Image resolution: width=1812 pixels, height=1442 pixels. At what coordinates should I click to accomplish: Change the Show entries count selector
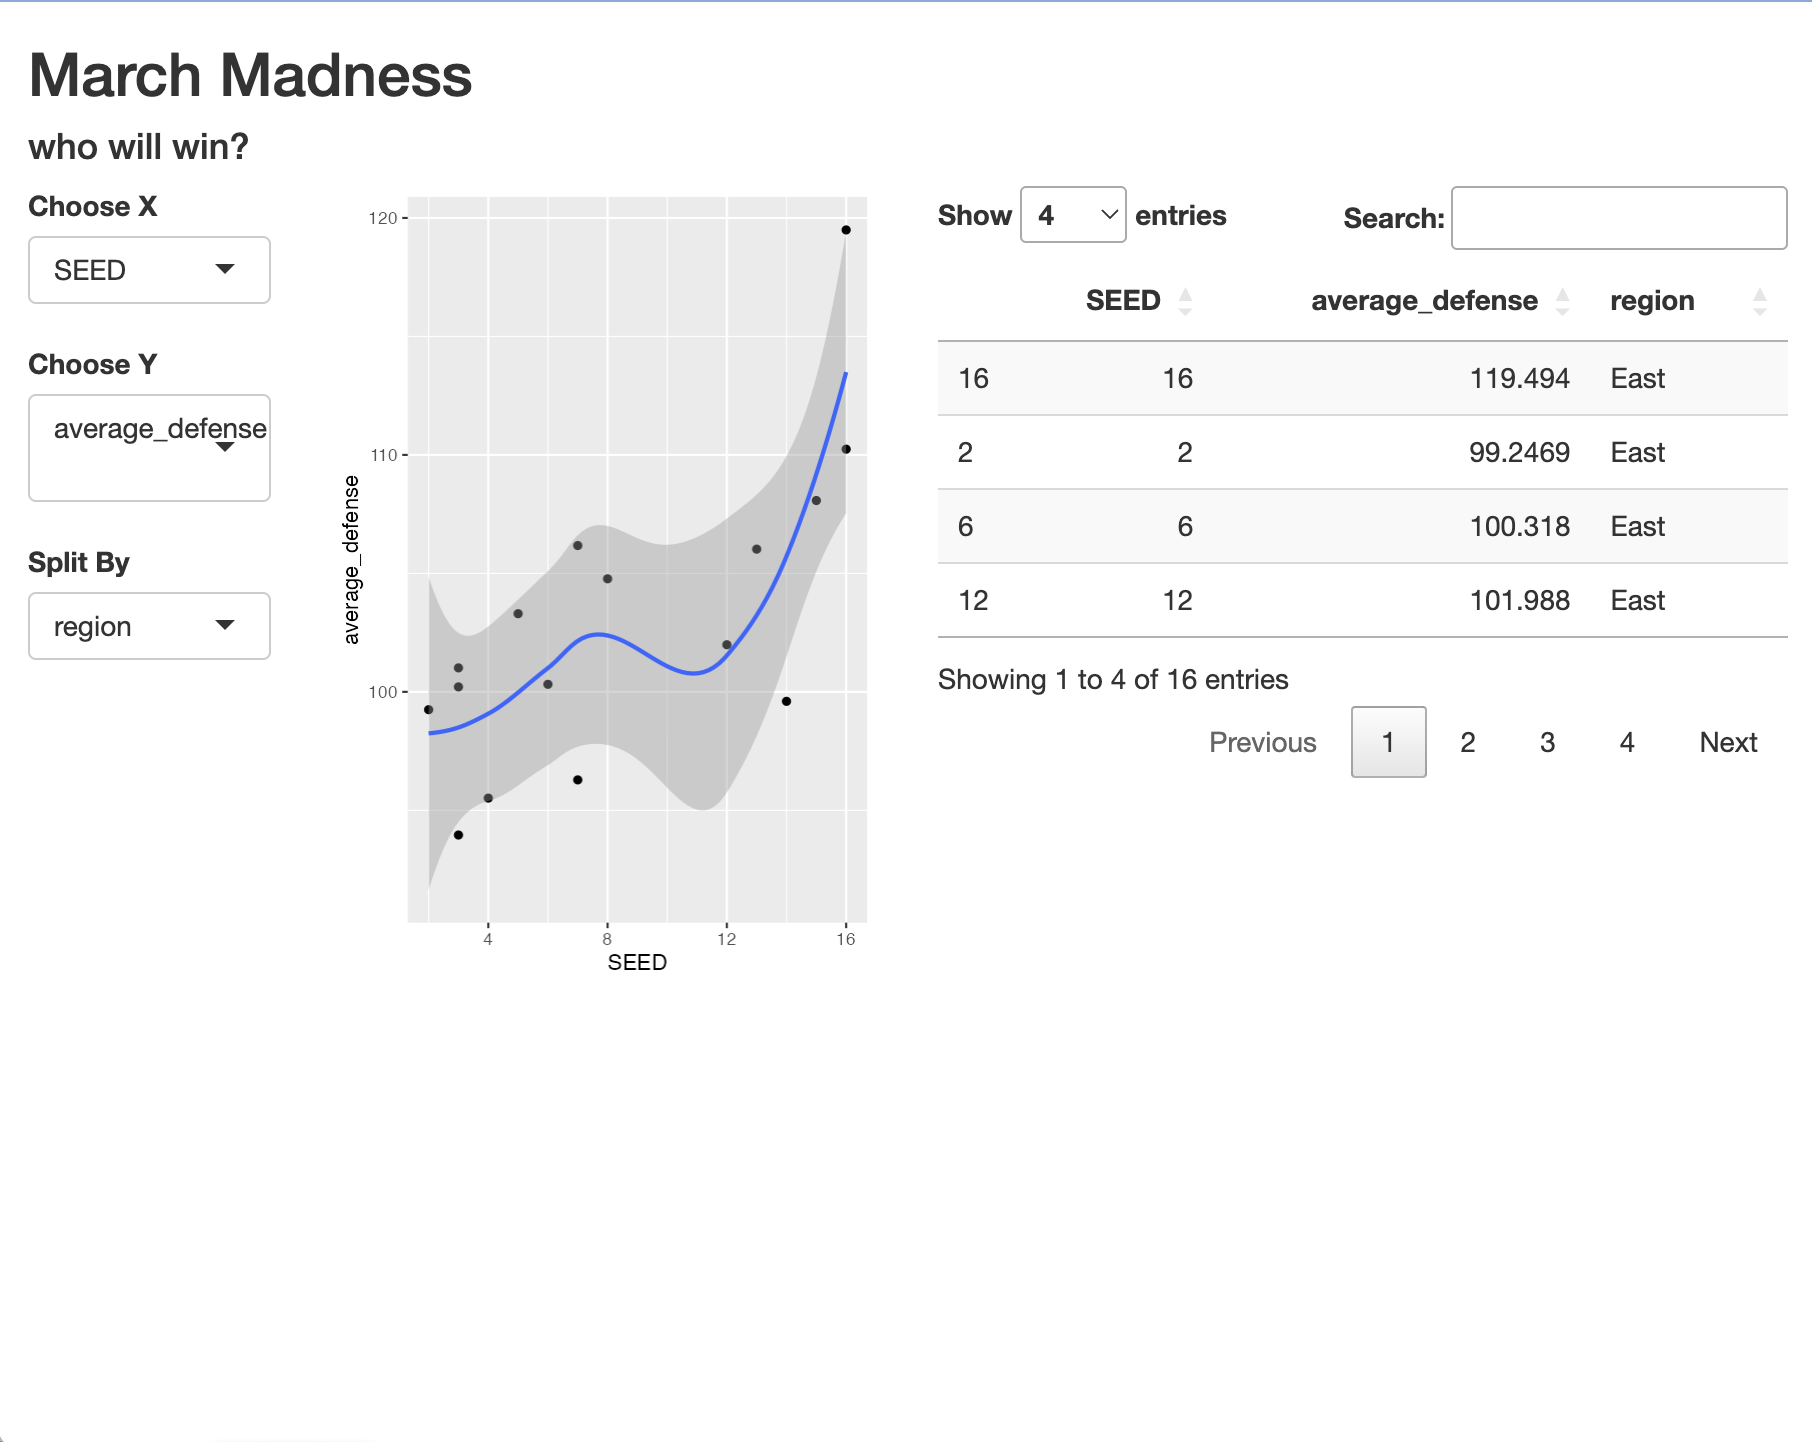point(1073,215)
